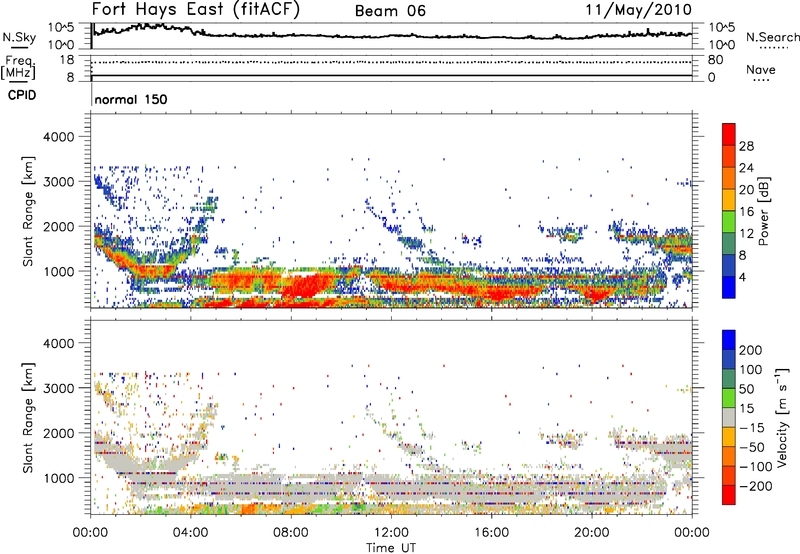
Task: Click the 'normal 150' CPID text
Action: coord(131,99)
